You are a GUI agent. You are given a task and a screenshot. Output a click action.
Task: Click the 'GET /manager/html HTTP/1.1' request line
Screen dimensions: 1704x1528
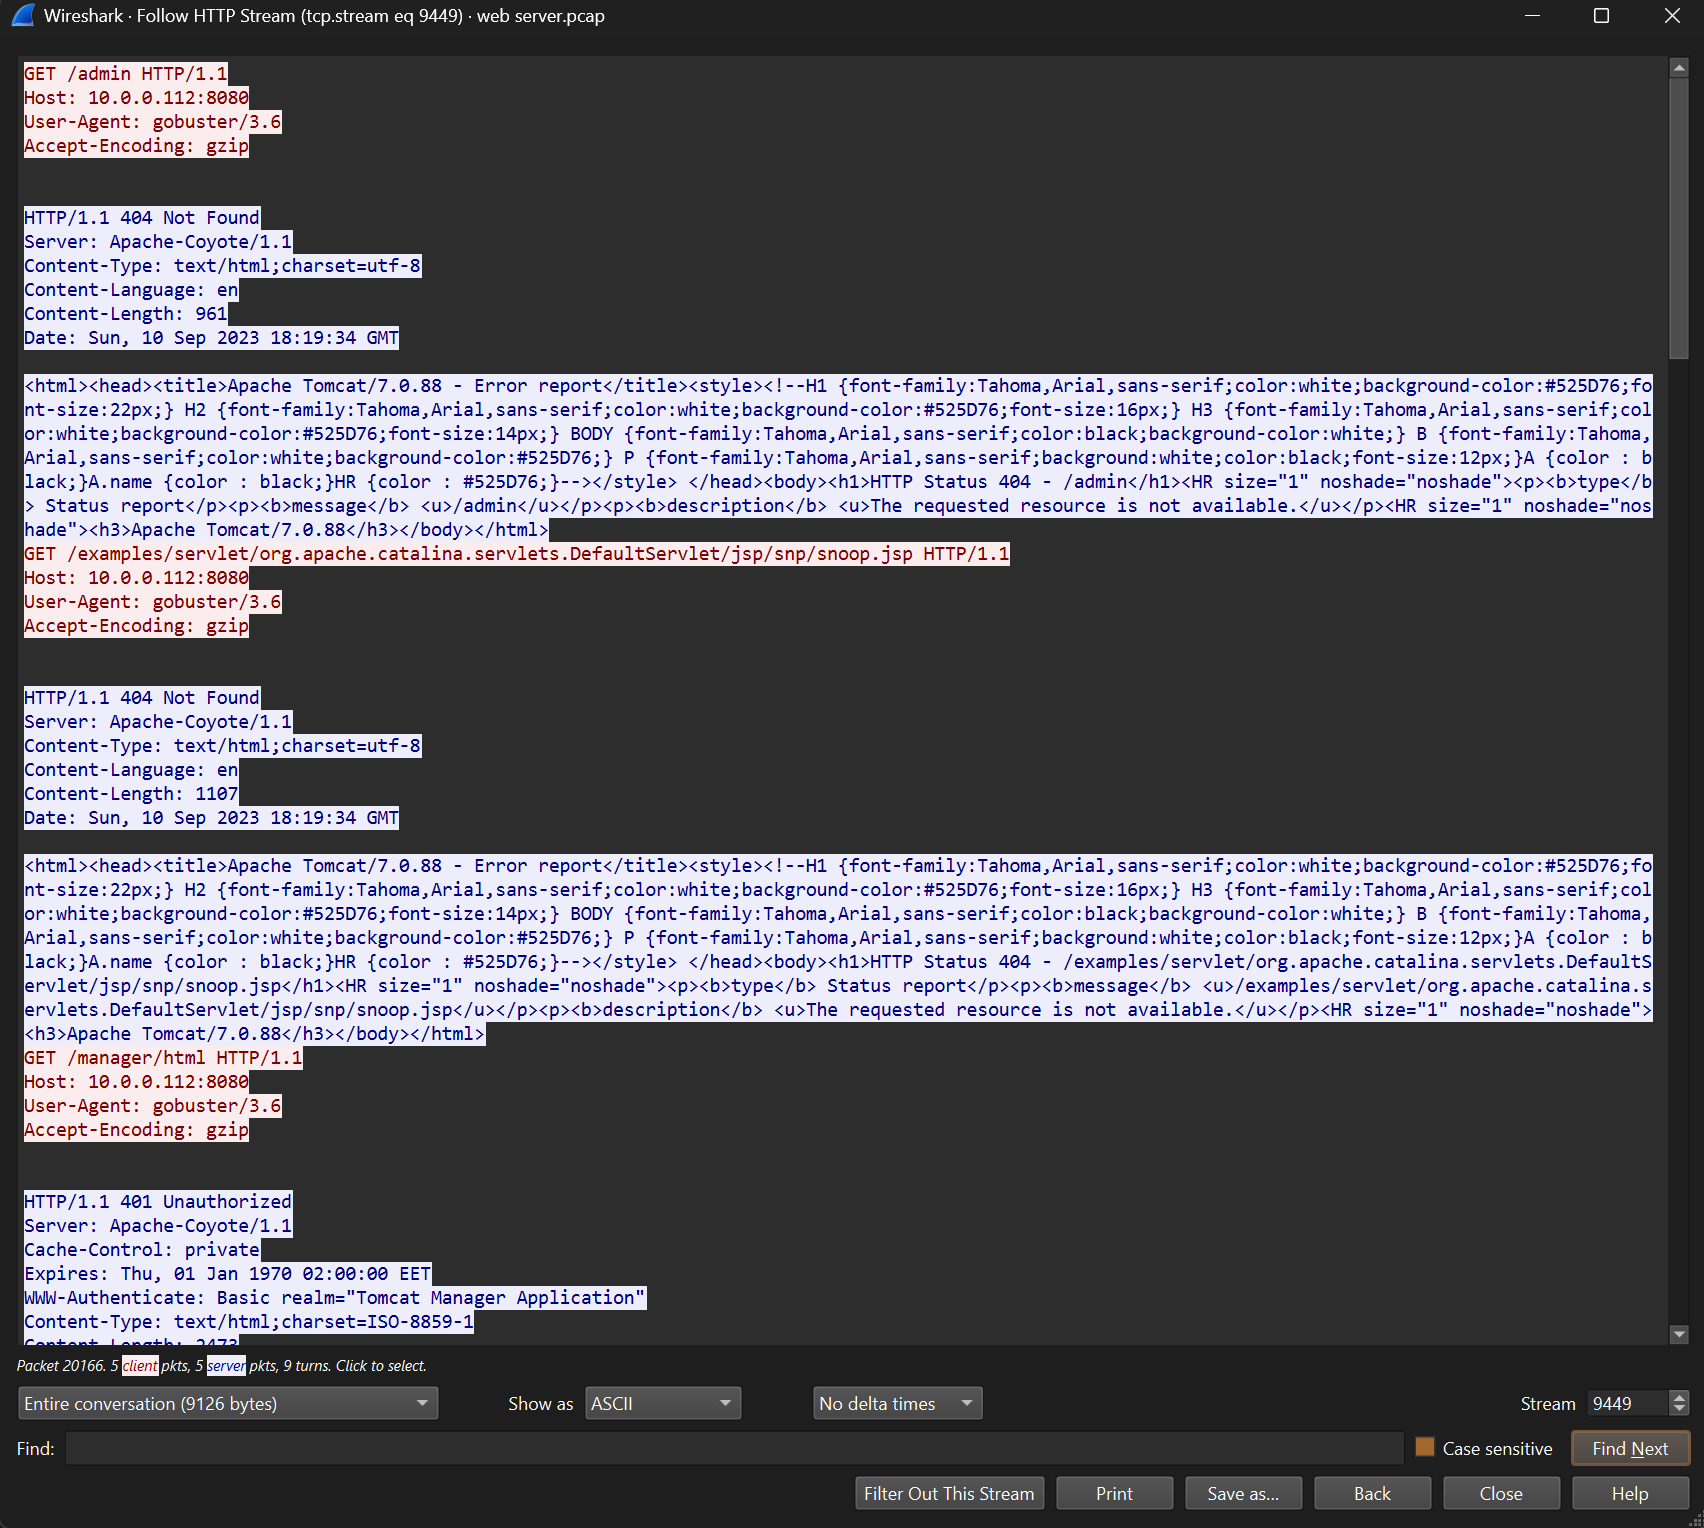coord(163,1058)
